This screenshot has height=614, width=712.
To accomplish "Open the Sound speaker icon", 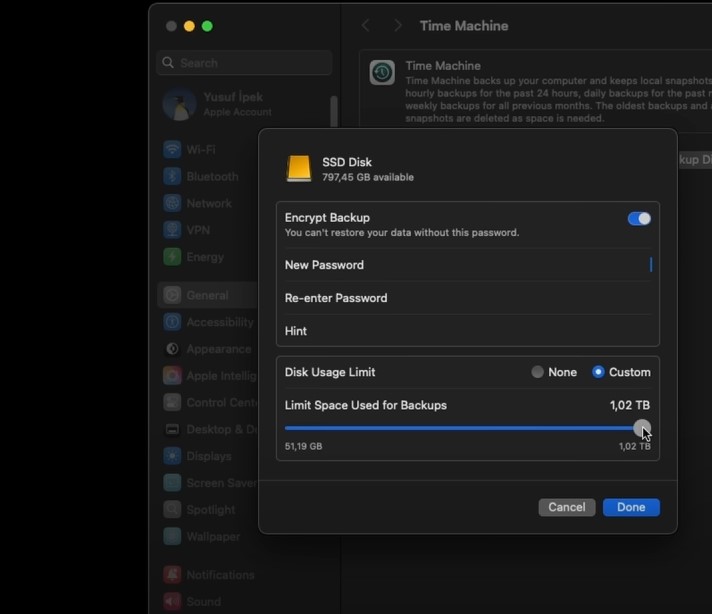I will pyautogui.click(x=172, y=602).
